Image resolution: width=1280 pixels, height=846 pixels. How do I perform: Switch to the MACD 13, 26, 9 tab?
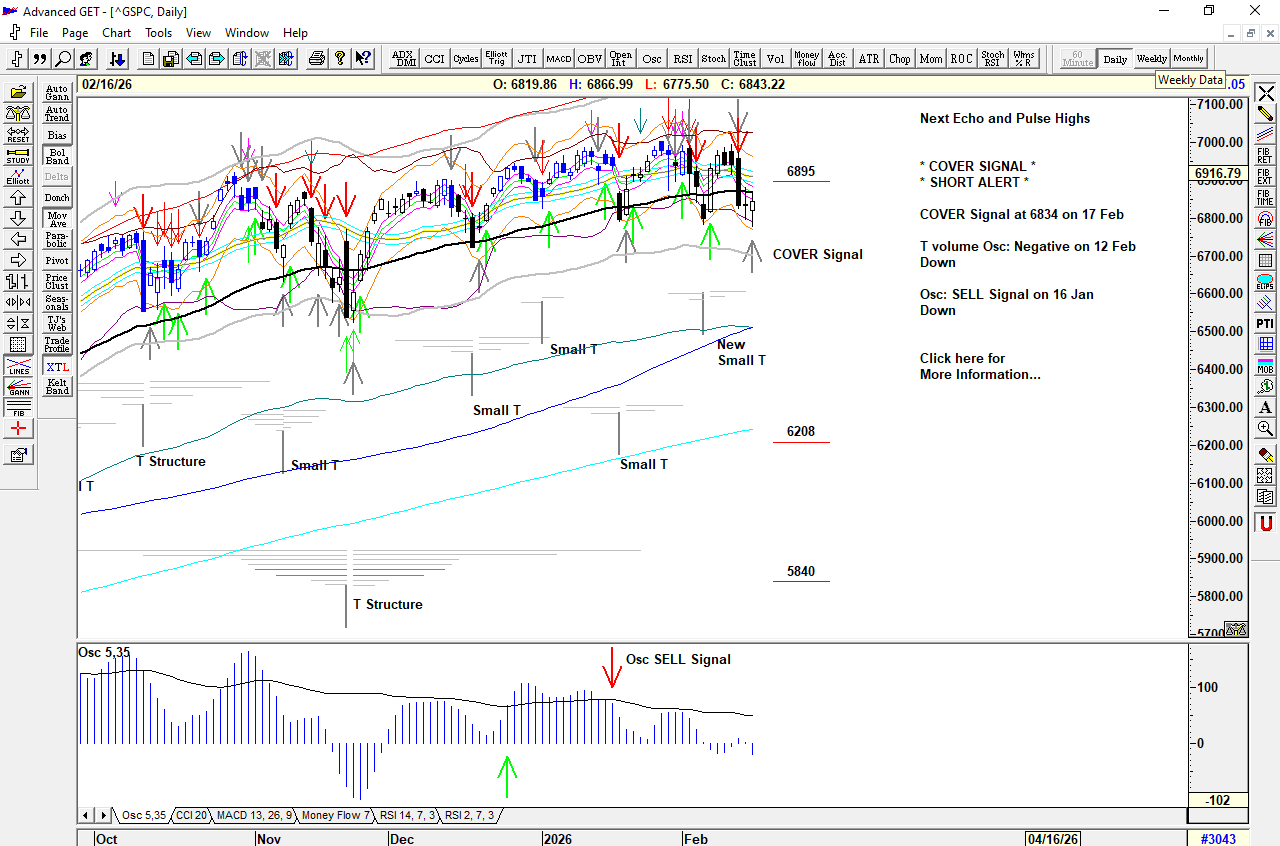(254, 816)
